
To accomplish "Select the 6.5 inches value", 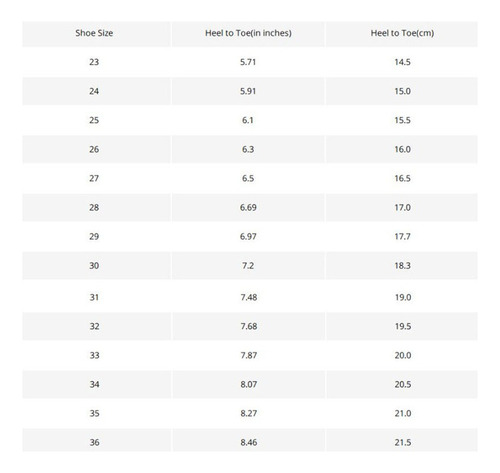I will click(248, 178).
